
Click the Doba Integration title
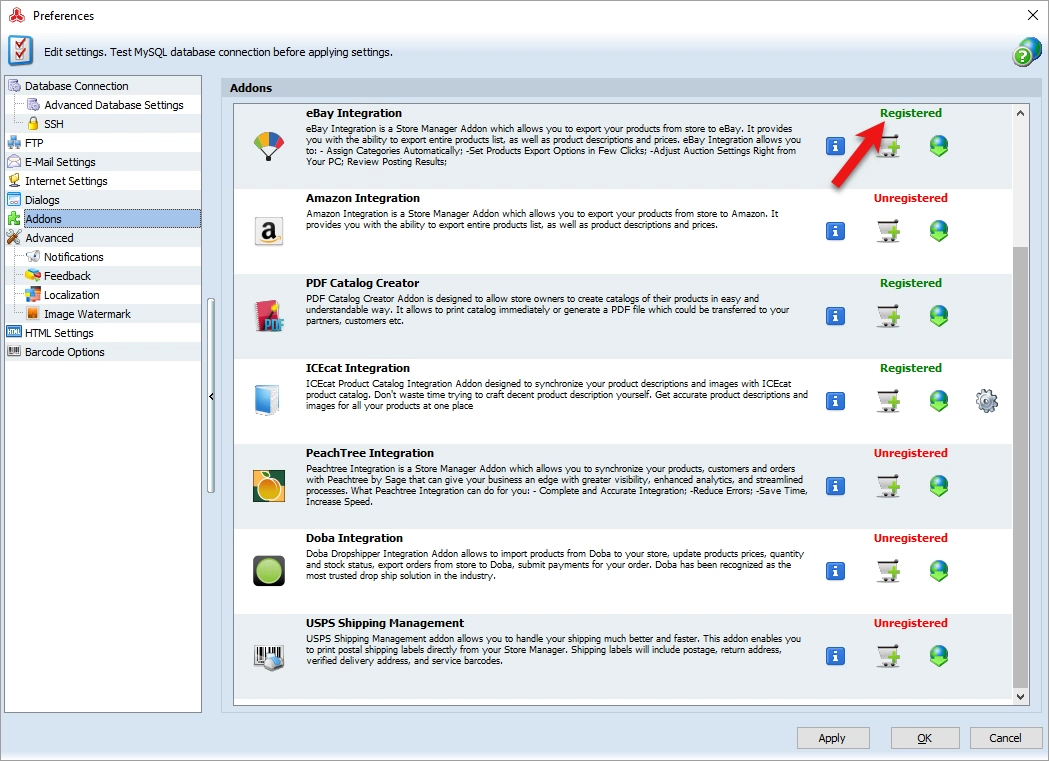click(355, 538)
